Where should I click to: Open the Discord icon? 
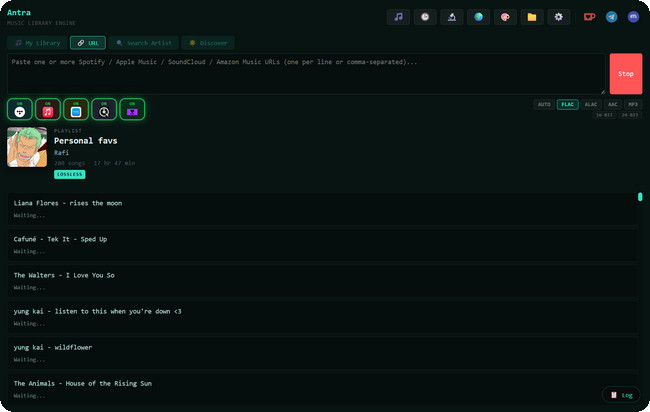[633, 17]
